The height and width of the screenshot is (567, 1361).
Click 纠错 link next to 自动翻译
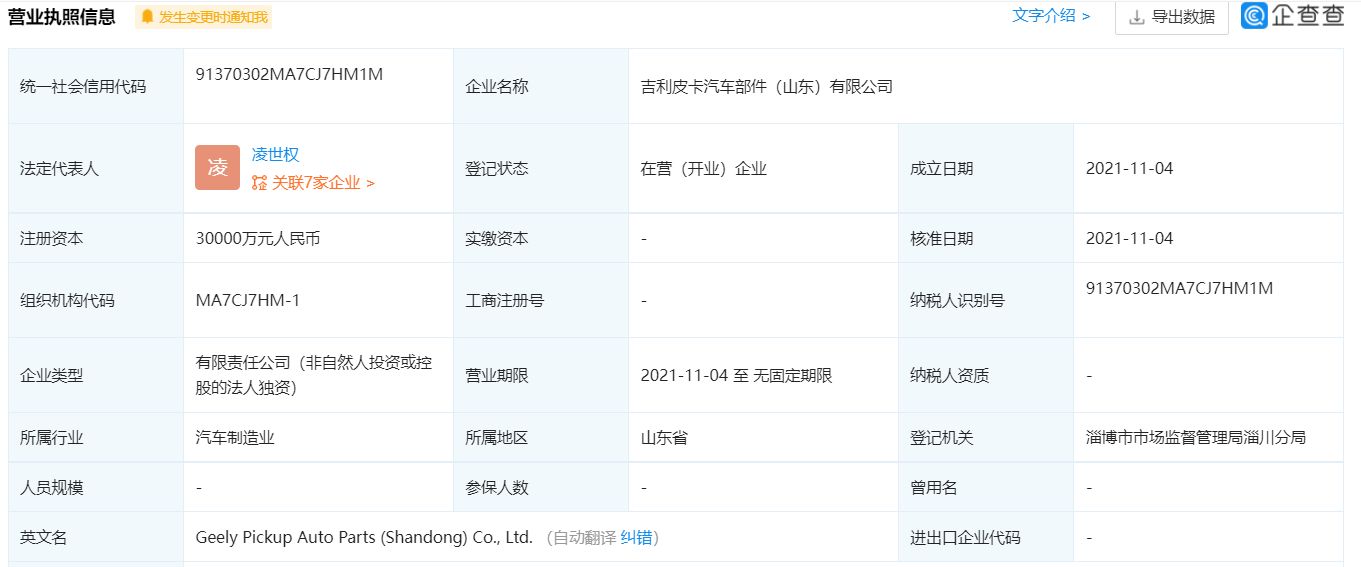pyautogui.click(x=636, y=537)
